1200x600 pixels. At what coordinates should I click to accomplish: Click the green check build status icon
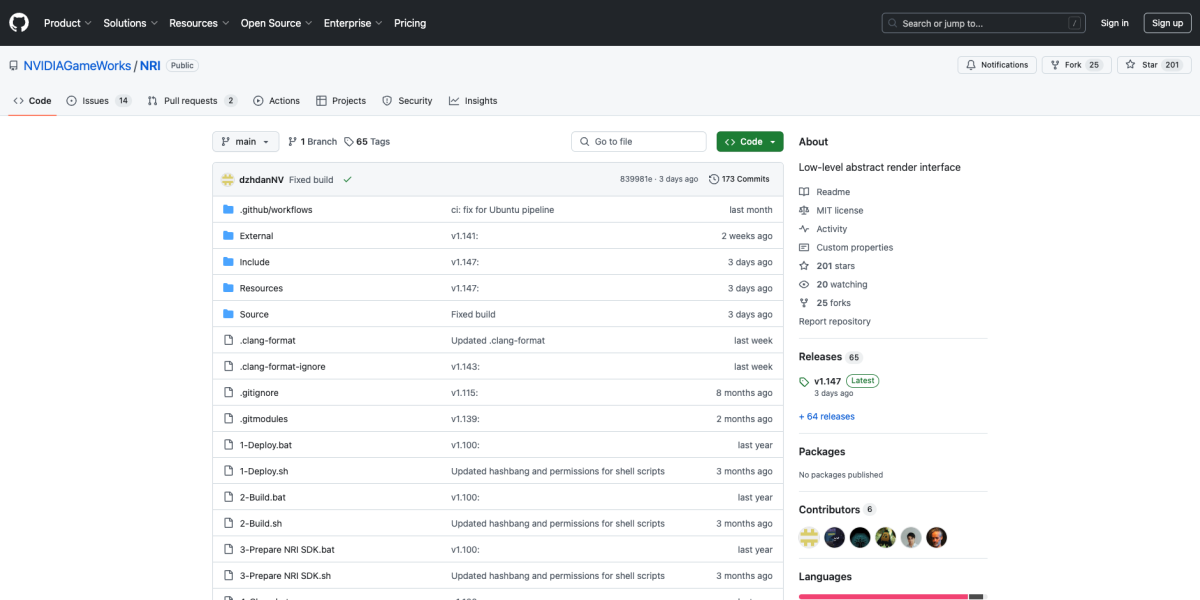point(347,180)
